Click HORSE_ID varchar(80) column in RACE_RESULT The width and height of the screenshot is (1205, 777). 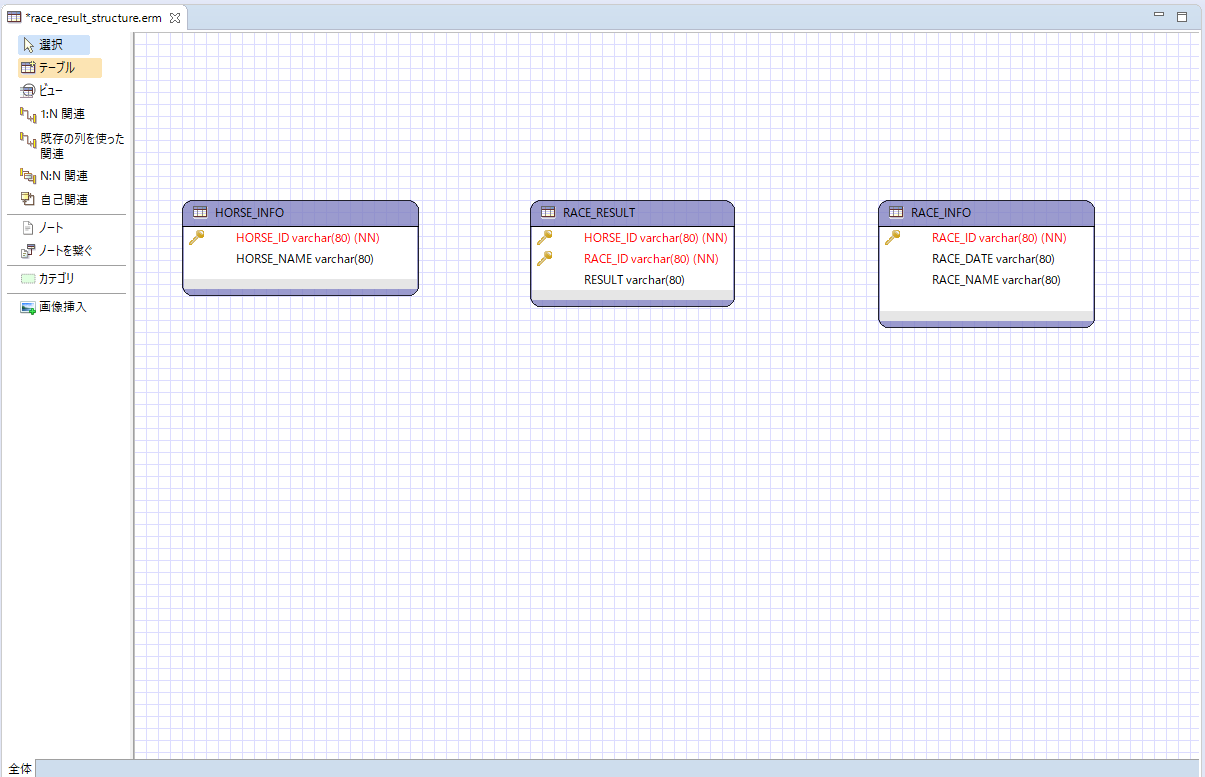[x=656, y=238]
